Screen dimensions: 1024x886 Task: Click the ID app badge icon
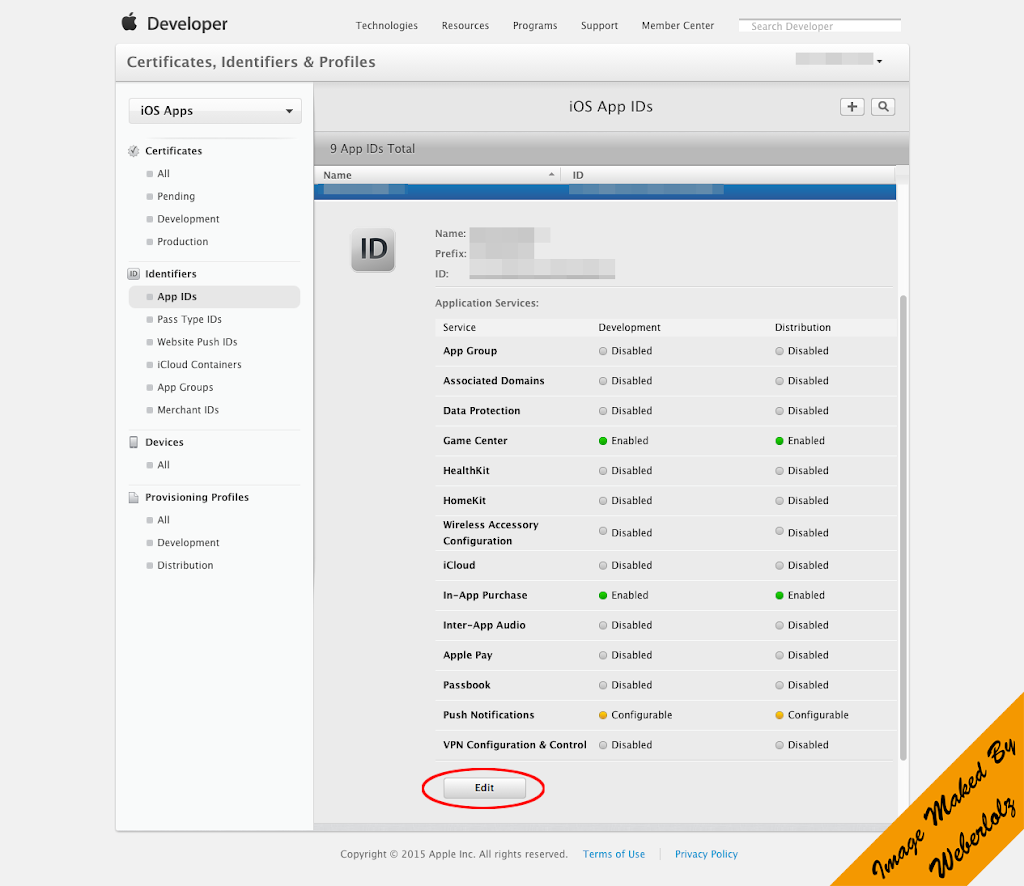[372, 250]
